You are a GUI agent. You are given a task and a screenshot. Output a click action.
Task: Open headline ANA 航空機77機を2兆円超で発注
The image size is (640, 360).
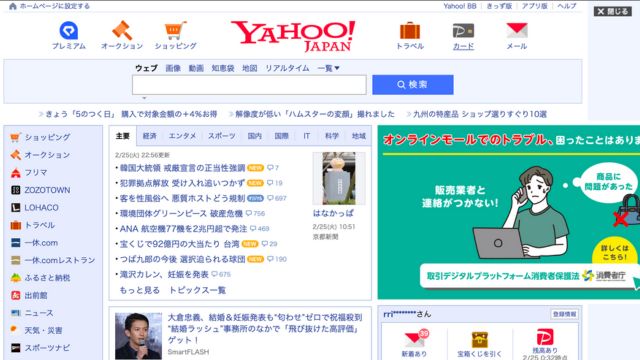(183, 229)
